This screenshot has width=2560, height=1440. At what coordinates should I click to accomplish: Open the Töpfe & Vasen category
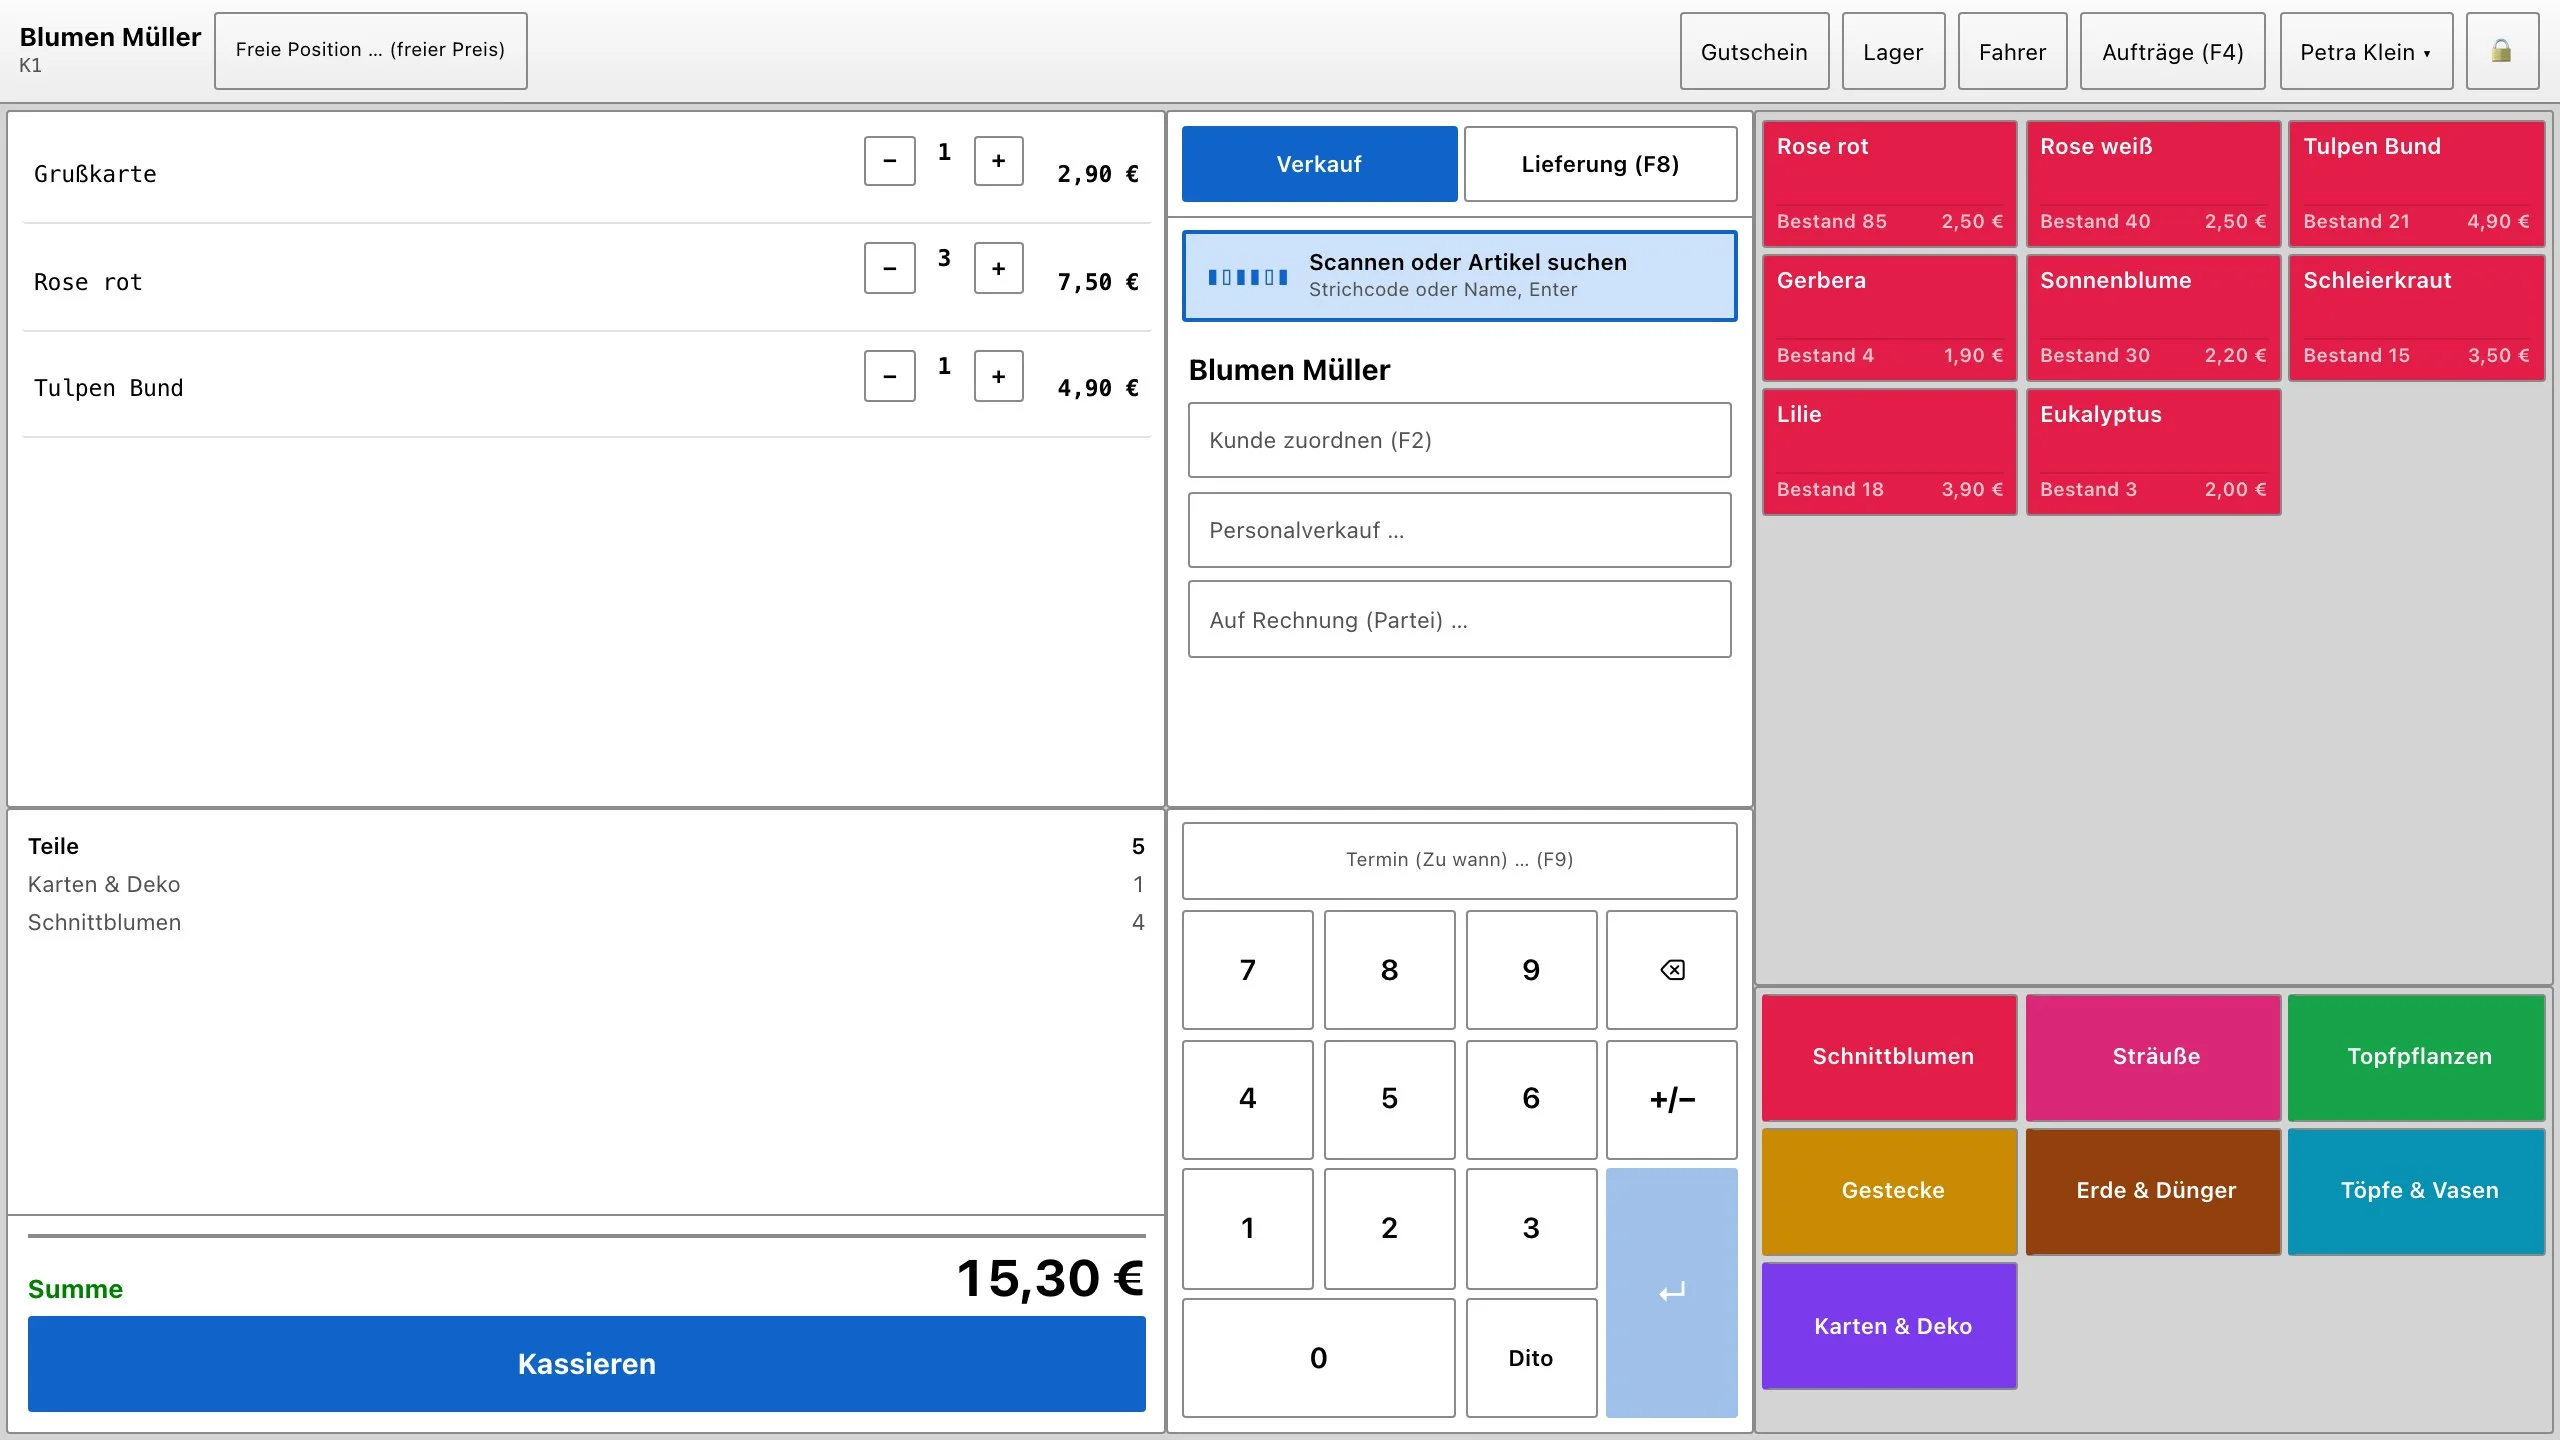pos(2417,1191)
